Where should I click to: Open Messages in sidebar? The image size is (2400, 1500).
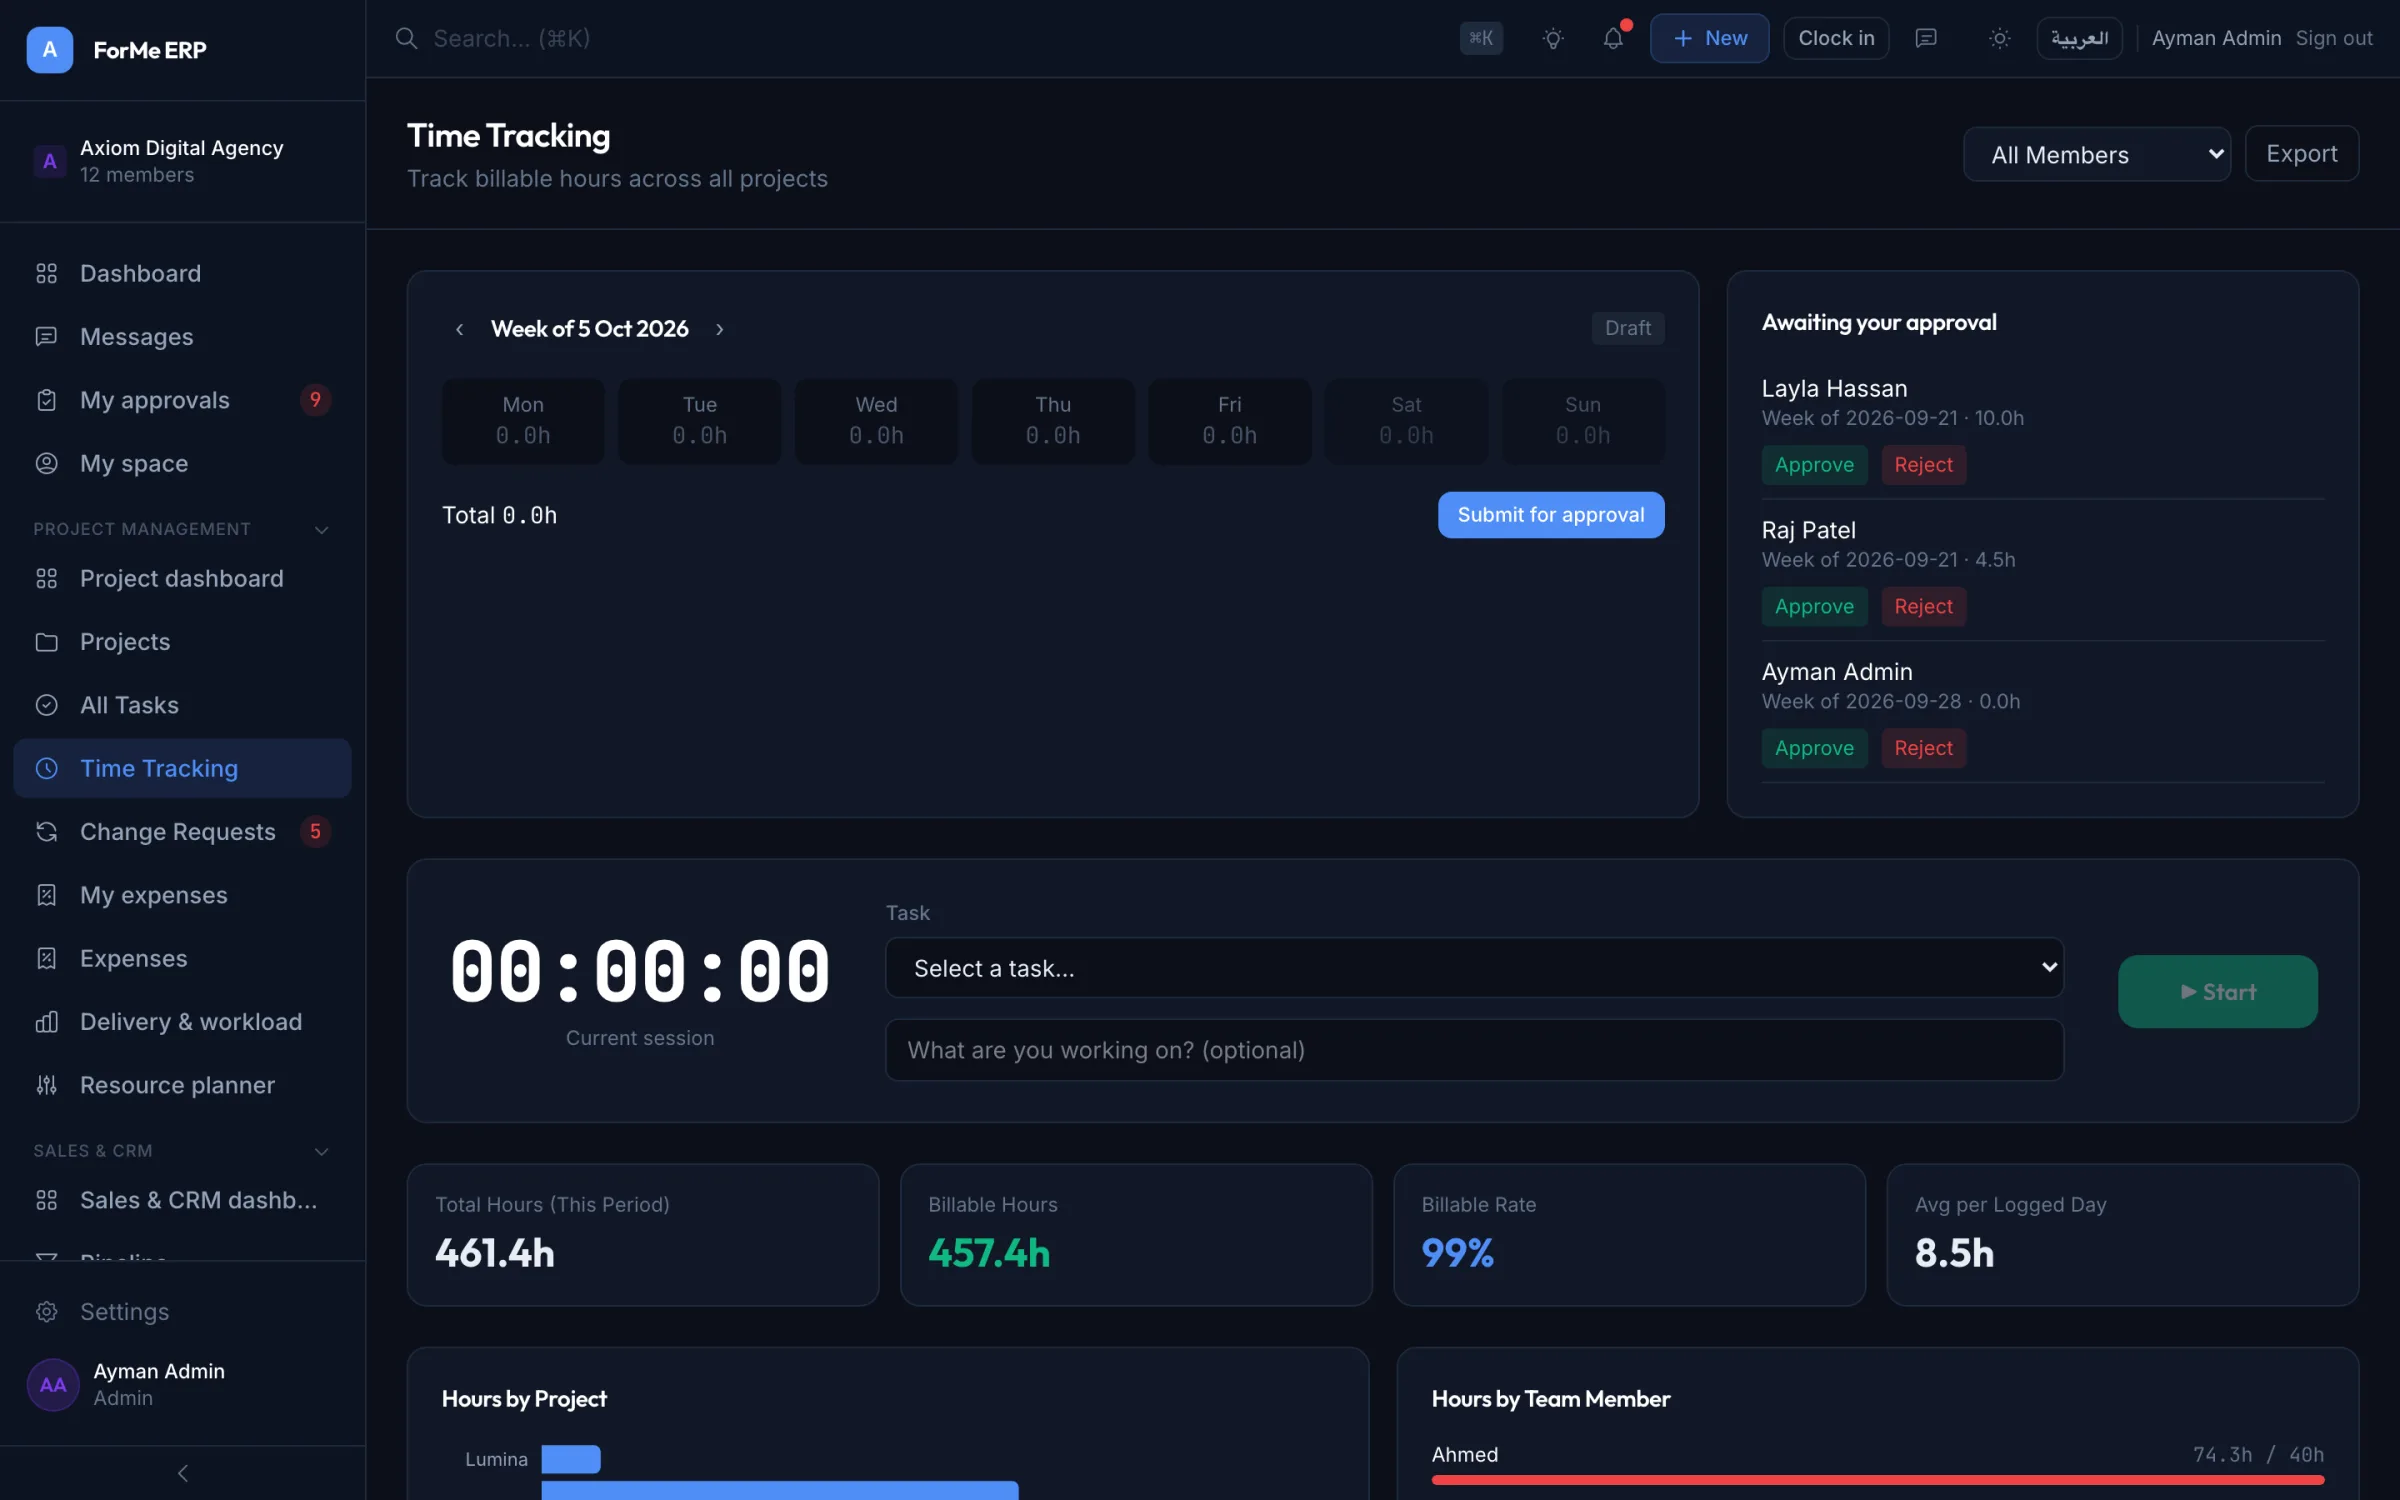[x=182, y=336]
